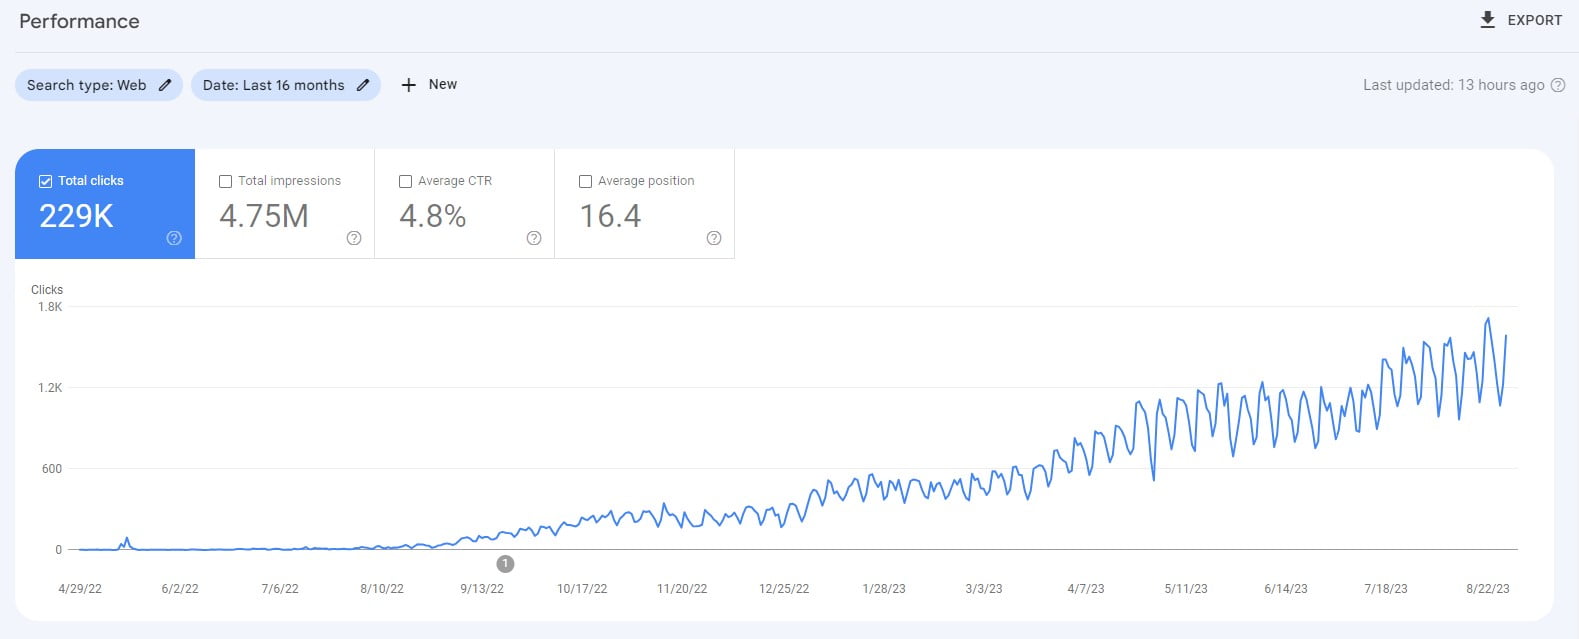This screenshot has height=639, width=1579.
Task: Click the 11/20/22 date label
Action: 682,589
